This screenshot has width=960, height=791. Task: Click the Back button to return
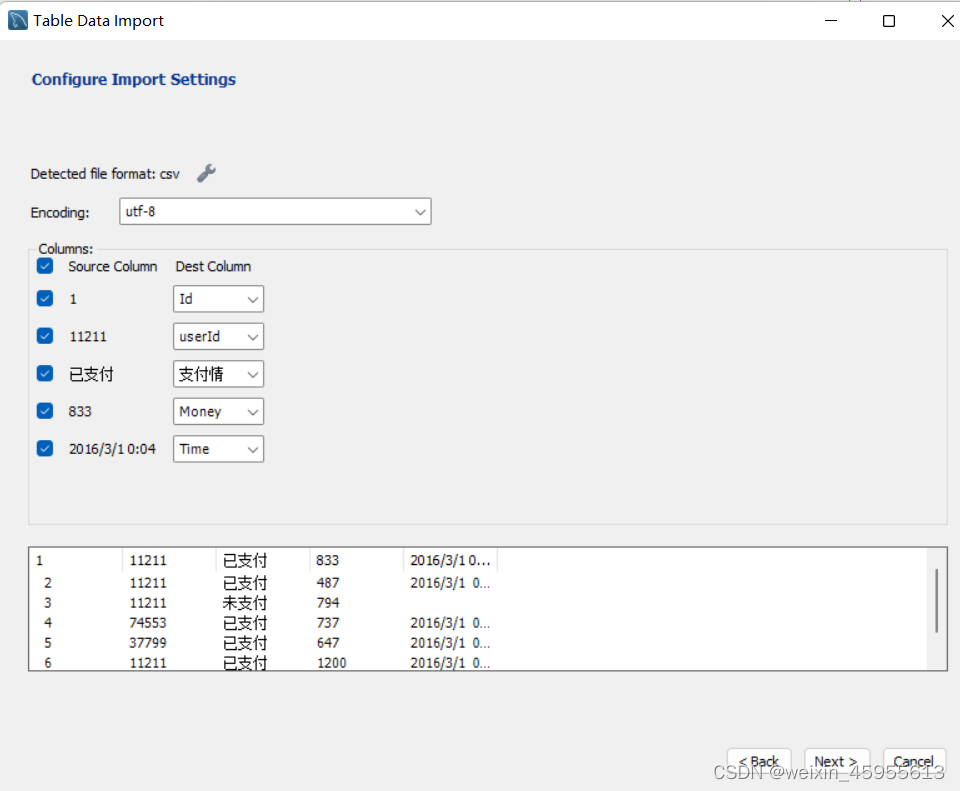(x=758, y=761)
